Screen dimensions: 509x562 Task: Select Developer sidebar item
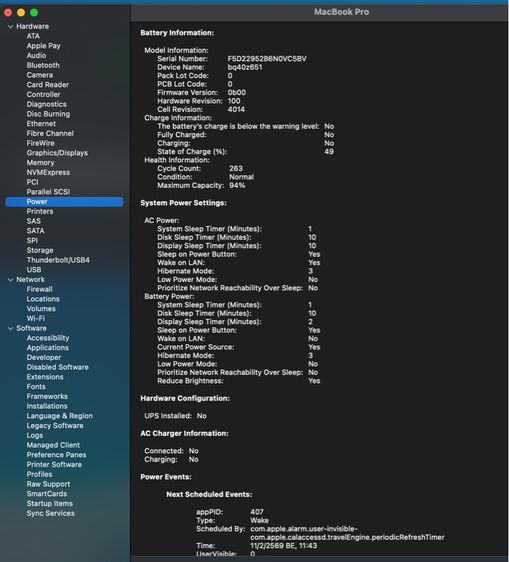point(44,357)
